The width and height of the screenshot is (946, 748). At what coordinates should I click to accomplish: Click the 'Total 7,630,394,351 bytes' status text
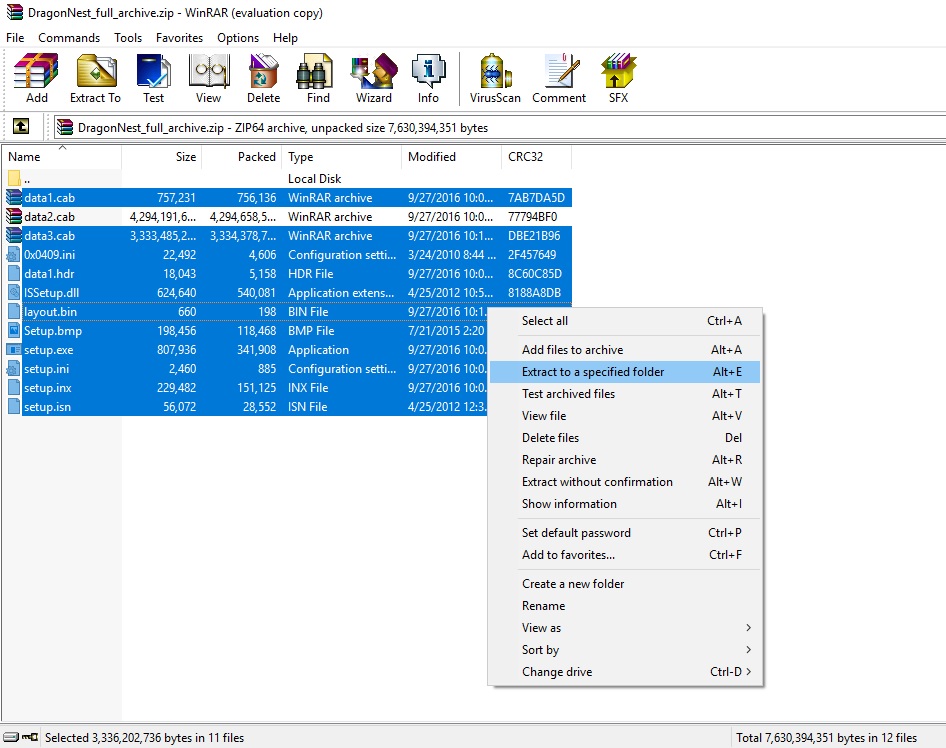coord(827,737)
